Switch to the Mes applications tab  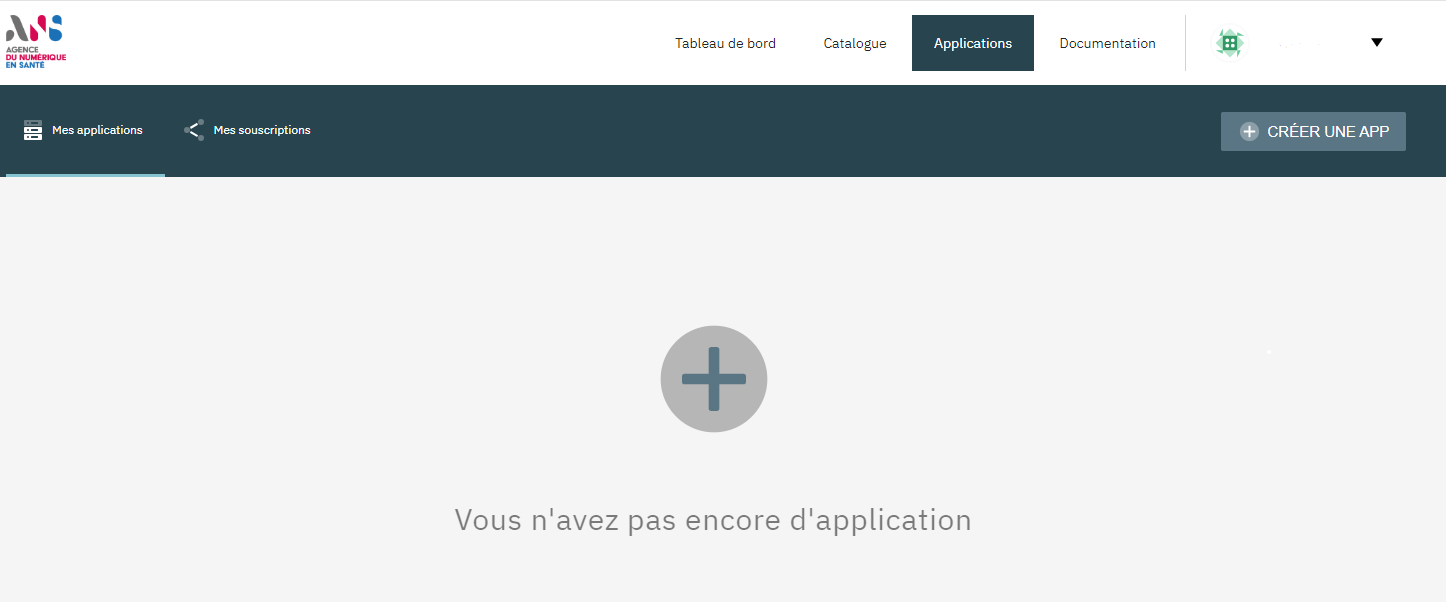(x=97, y=130)
